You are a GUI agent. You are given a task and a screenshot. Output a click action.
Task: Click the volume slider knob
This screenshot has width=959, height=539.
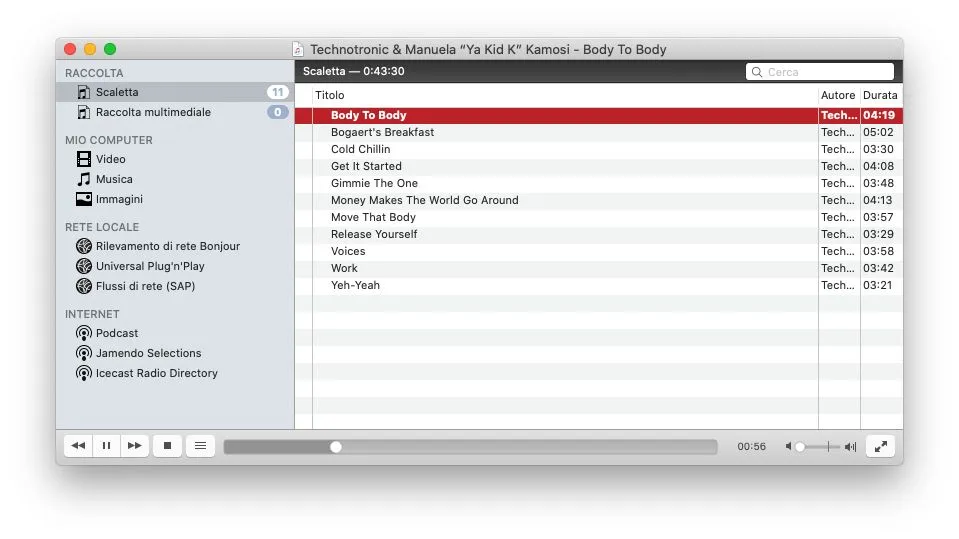point(800,447)
